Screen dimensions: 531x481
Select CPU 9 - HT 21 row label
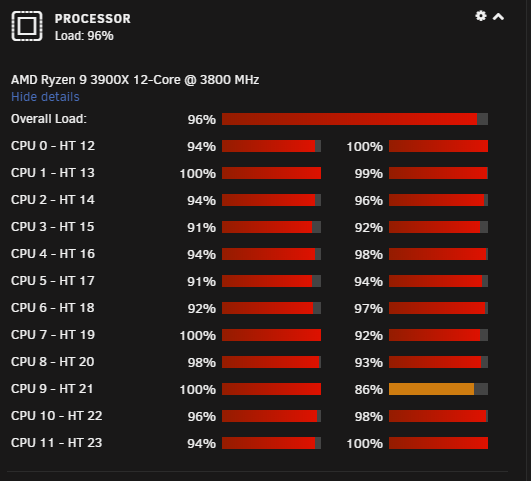pos(52,389)
